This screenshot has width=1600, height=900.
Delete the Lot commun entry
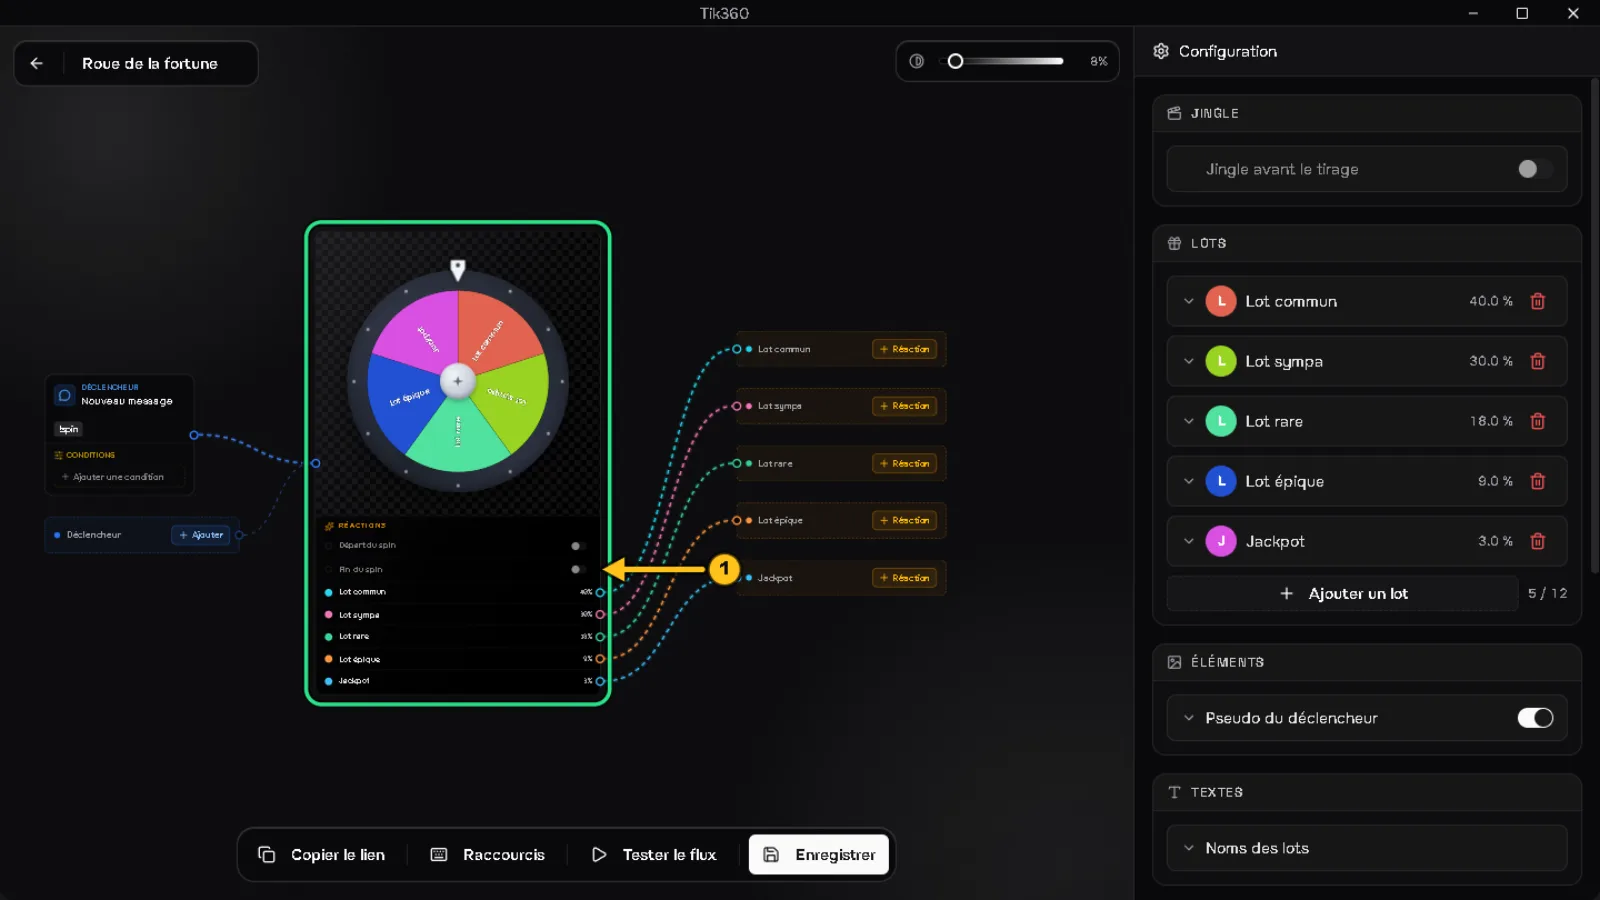(1538, 301)
